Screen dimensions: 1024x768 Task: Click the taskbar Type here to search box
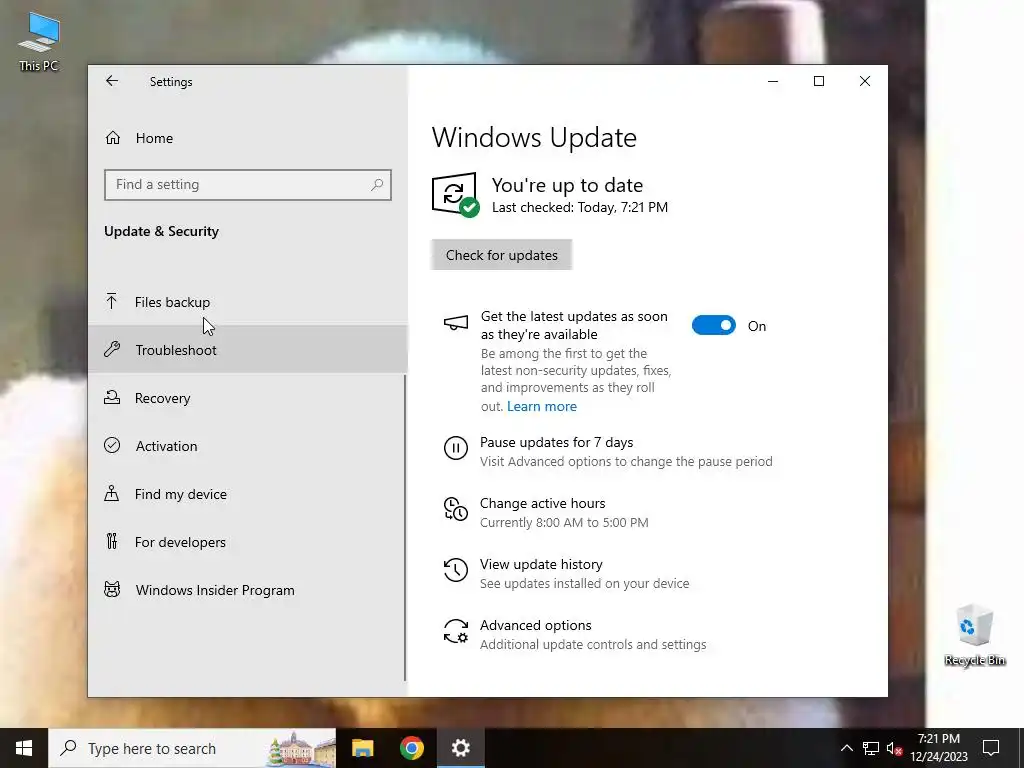[x=192, y=748]
